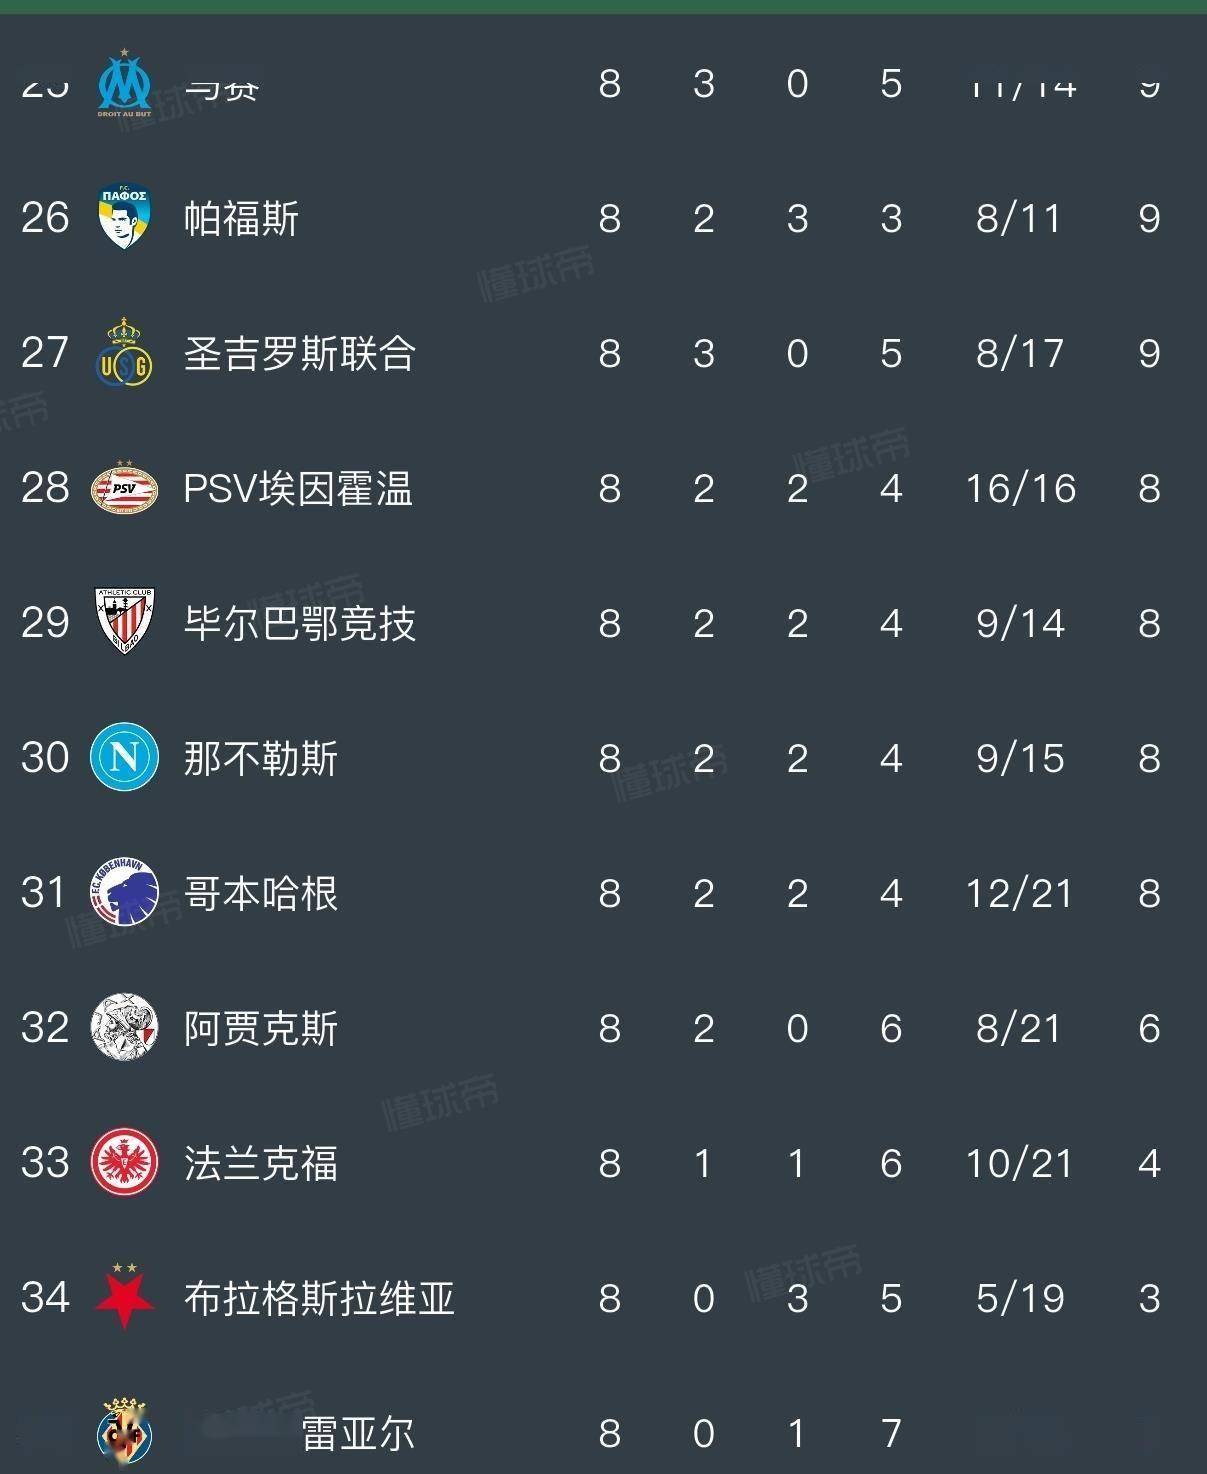Open the FC Copenhagen badge
Screen dimensions: 1207x1474
tap(124, 892)
